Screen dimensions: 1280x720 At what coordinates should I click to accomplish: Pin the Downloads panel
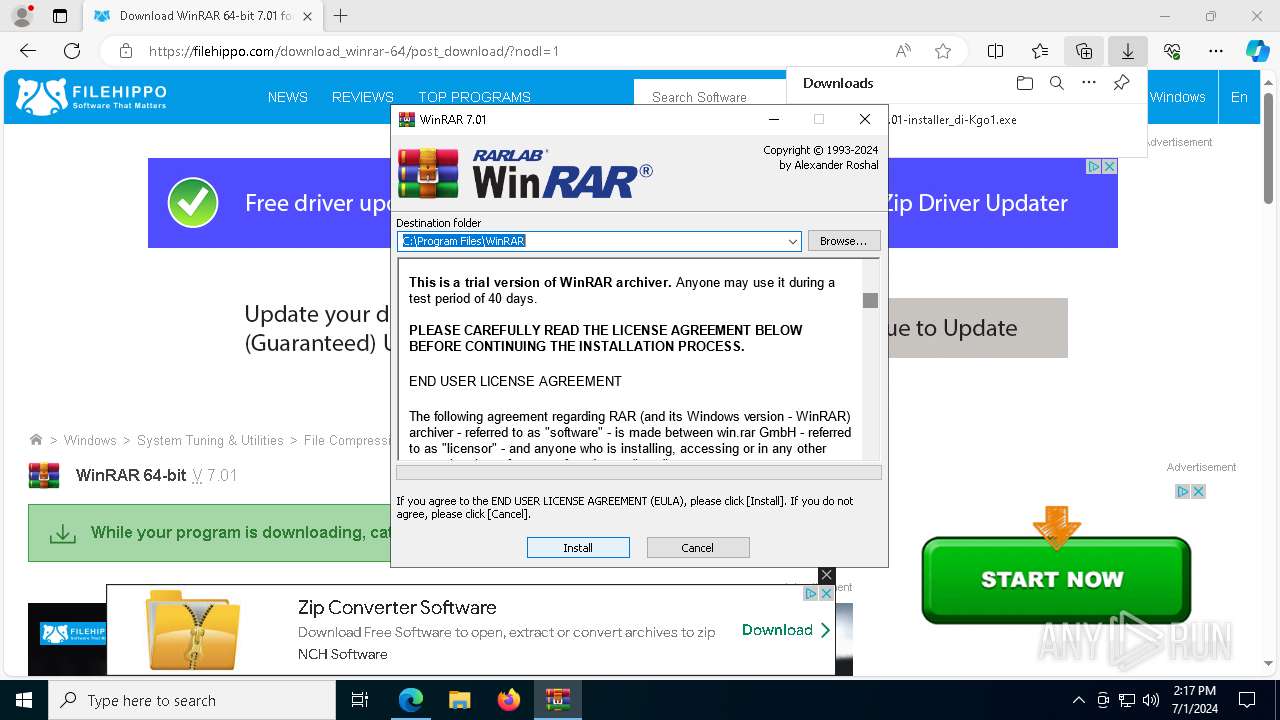(x=1121, y=83)
